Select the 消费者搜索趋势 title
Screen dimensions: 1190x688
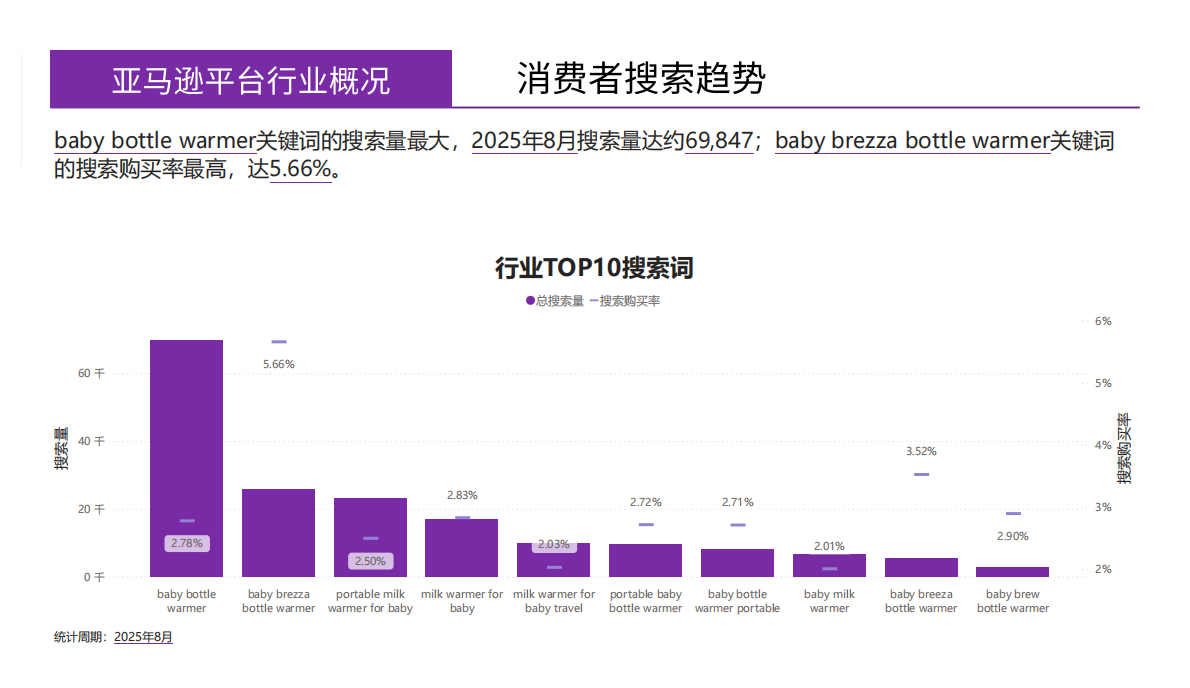(640, 76)
